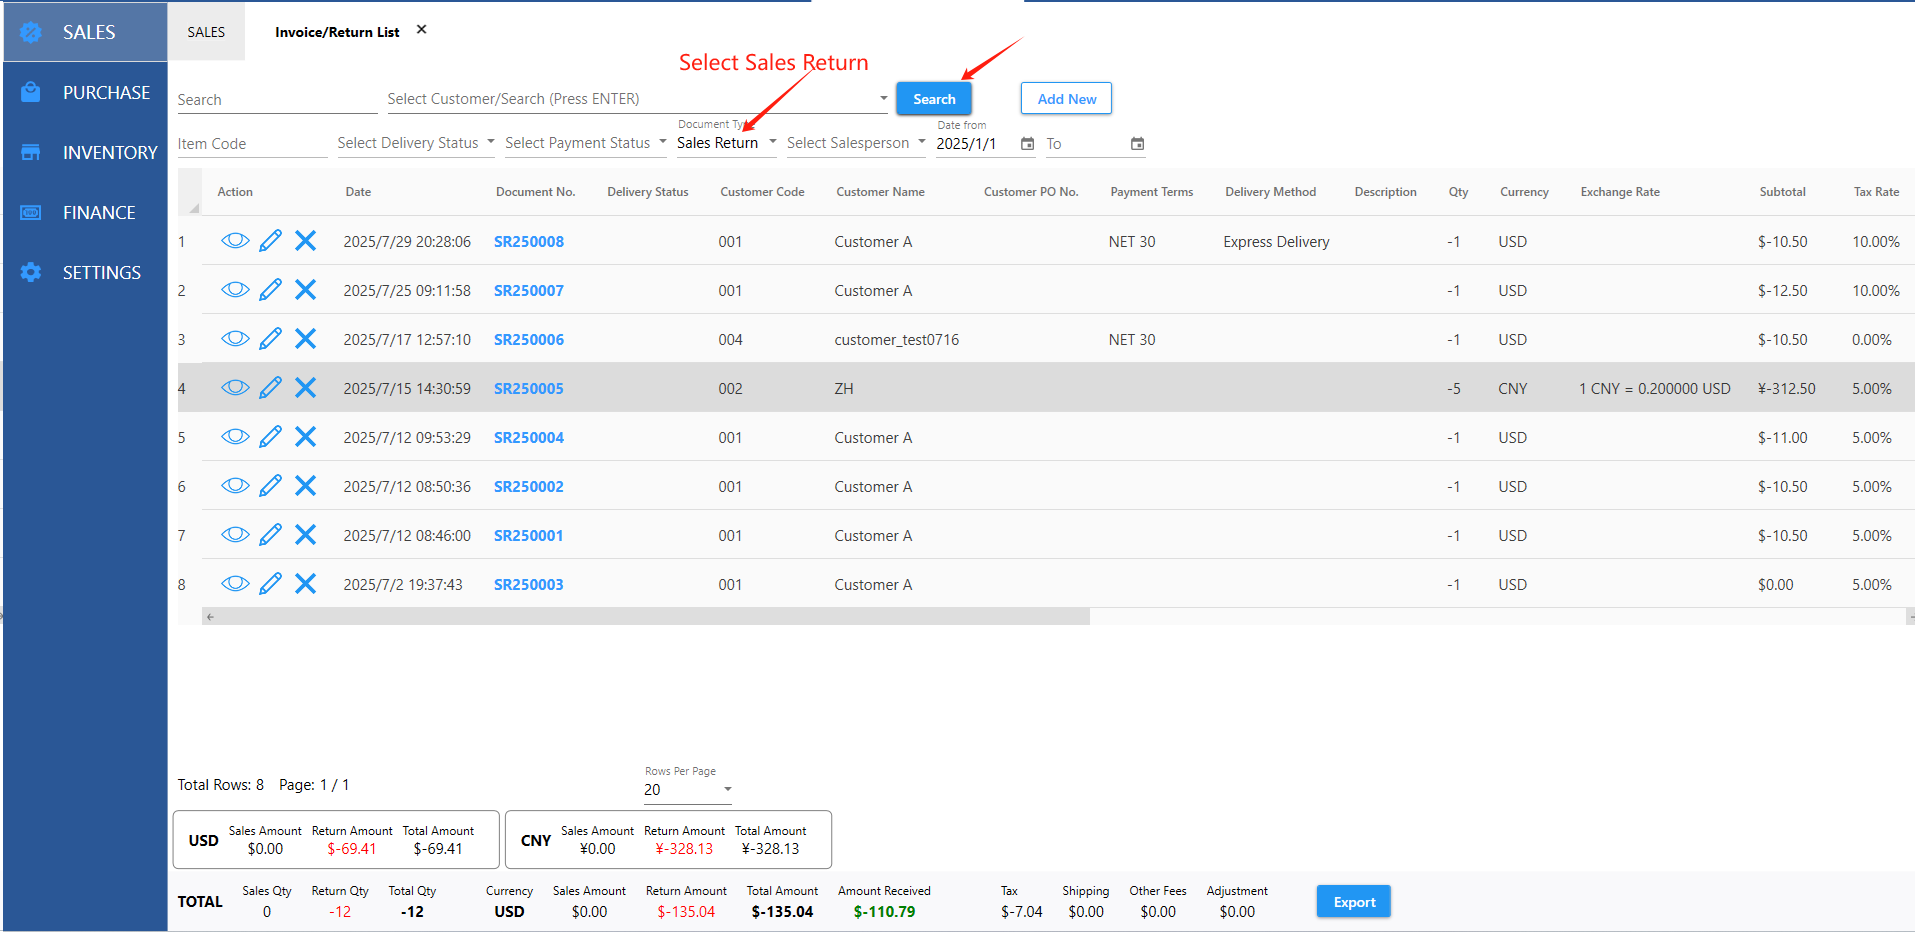
Task: View SR250008 details with the eye icon
Action: pos(235,241)
